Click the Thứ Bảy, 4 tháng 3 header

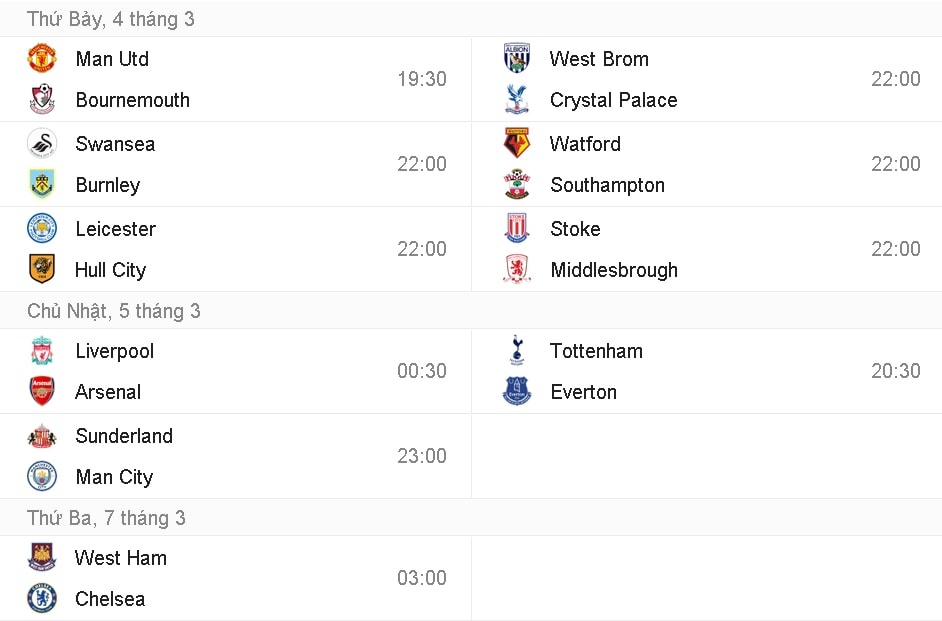coord(111,19)
